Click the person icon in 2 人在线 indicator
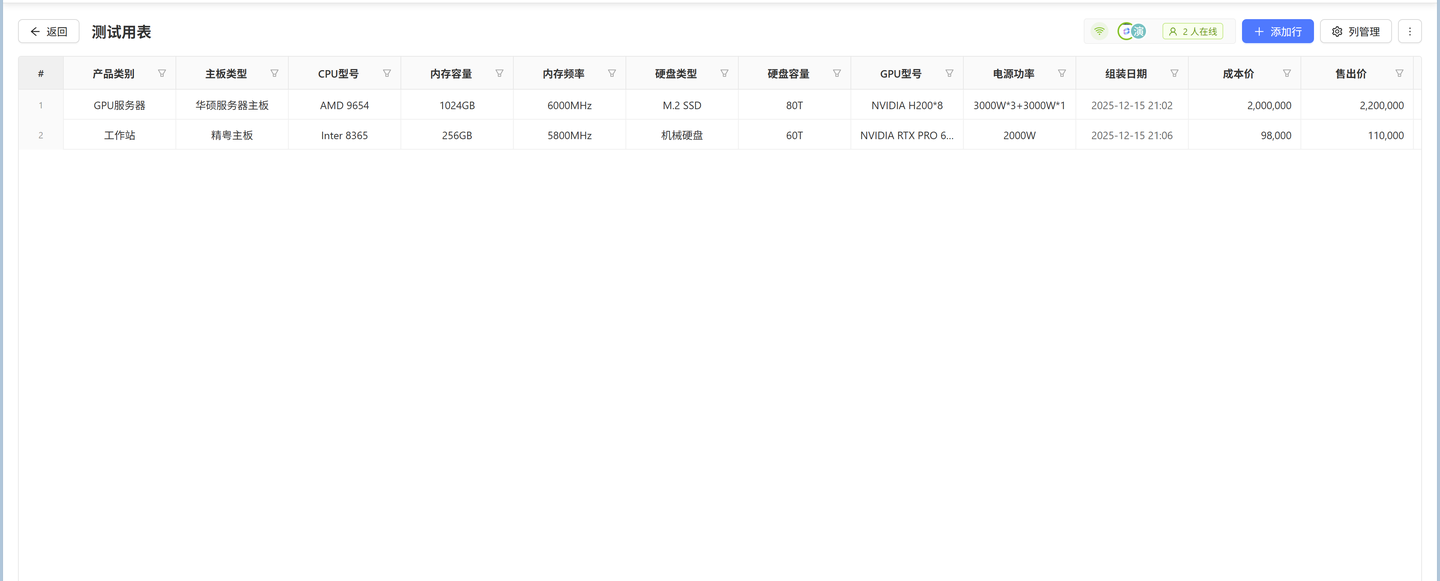Viewport: 1440px width, 581px height. click(x=1173, y=31)
